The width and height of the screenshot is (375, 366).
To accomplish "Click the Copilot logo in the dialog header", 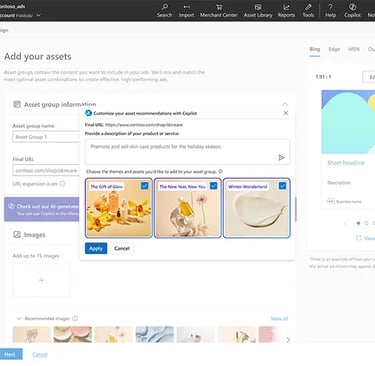I will click(x=88, y=113).
